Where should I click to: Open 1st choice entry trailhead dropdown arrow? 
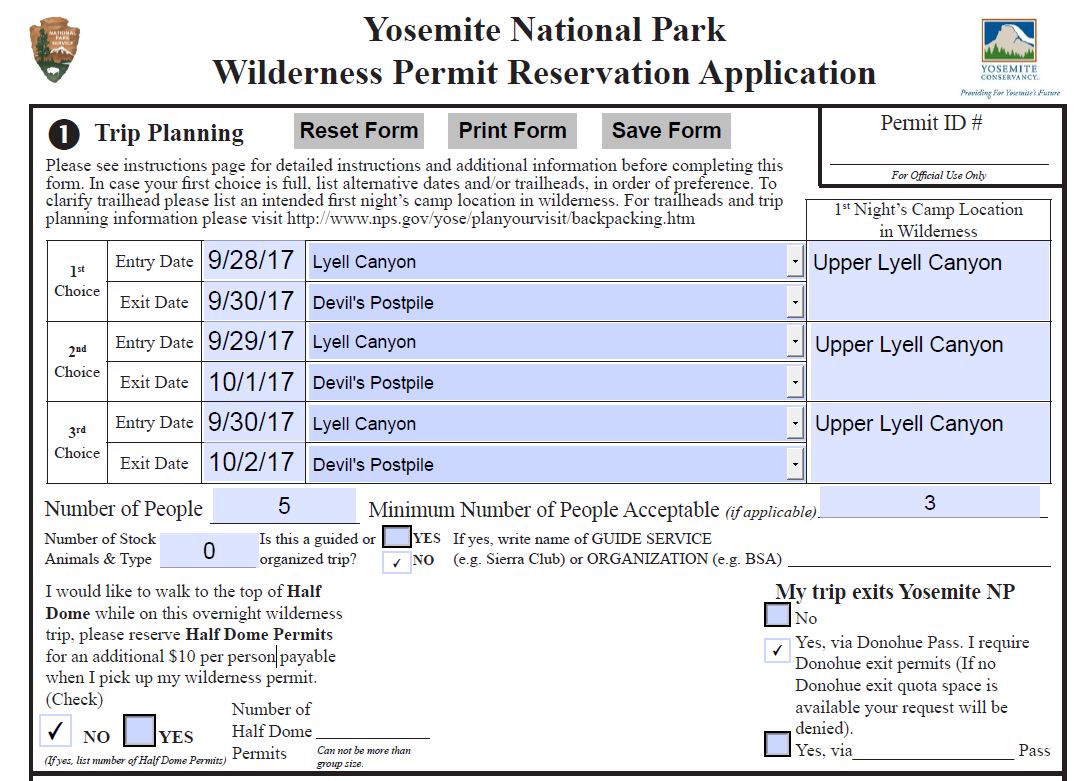point(795,262)
